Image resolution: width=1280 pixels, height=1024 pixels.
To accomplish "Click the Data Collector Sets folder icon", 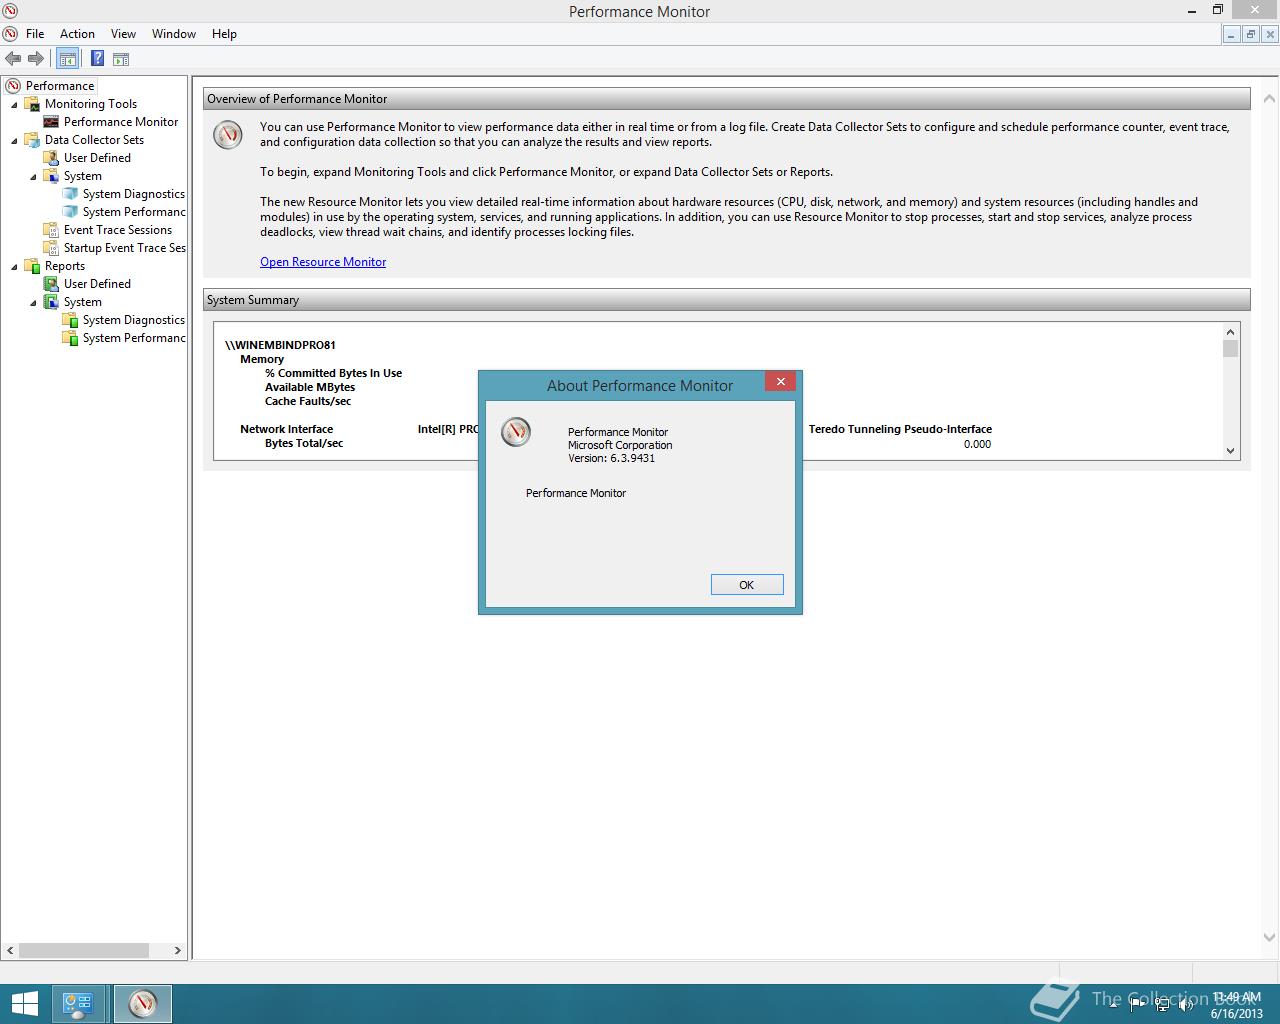I will coord(32,140).
